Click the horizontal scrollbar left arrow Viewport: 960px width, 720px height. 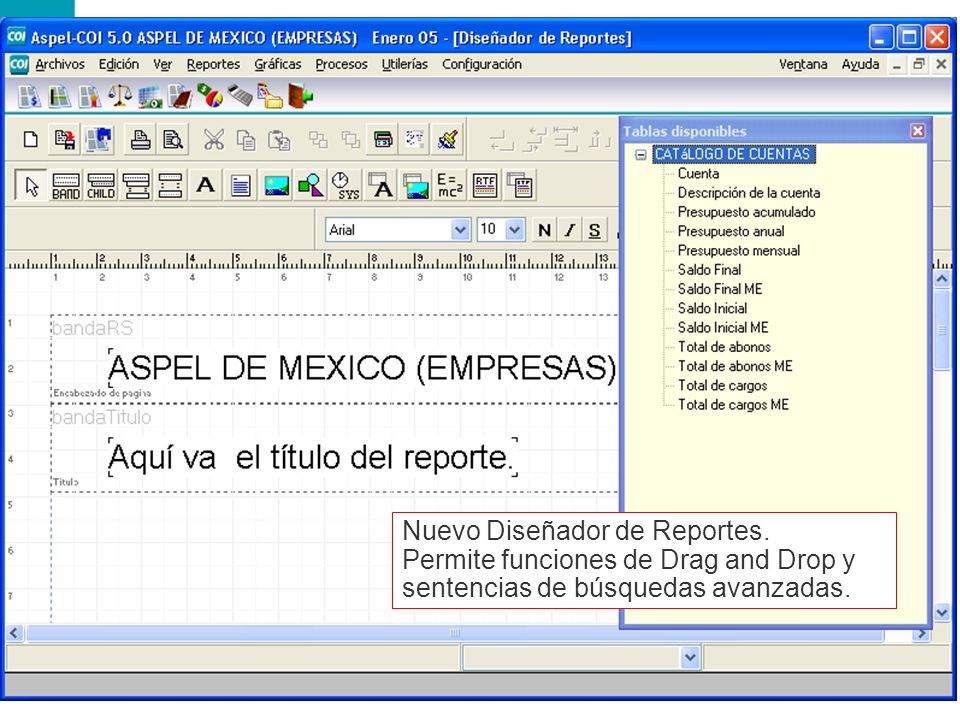(x=15, y=633)
